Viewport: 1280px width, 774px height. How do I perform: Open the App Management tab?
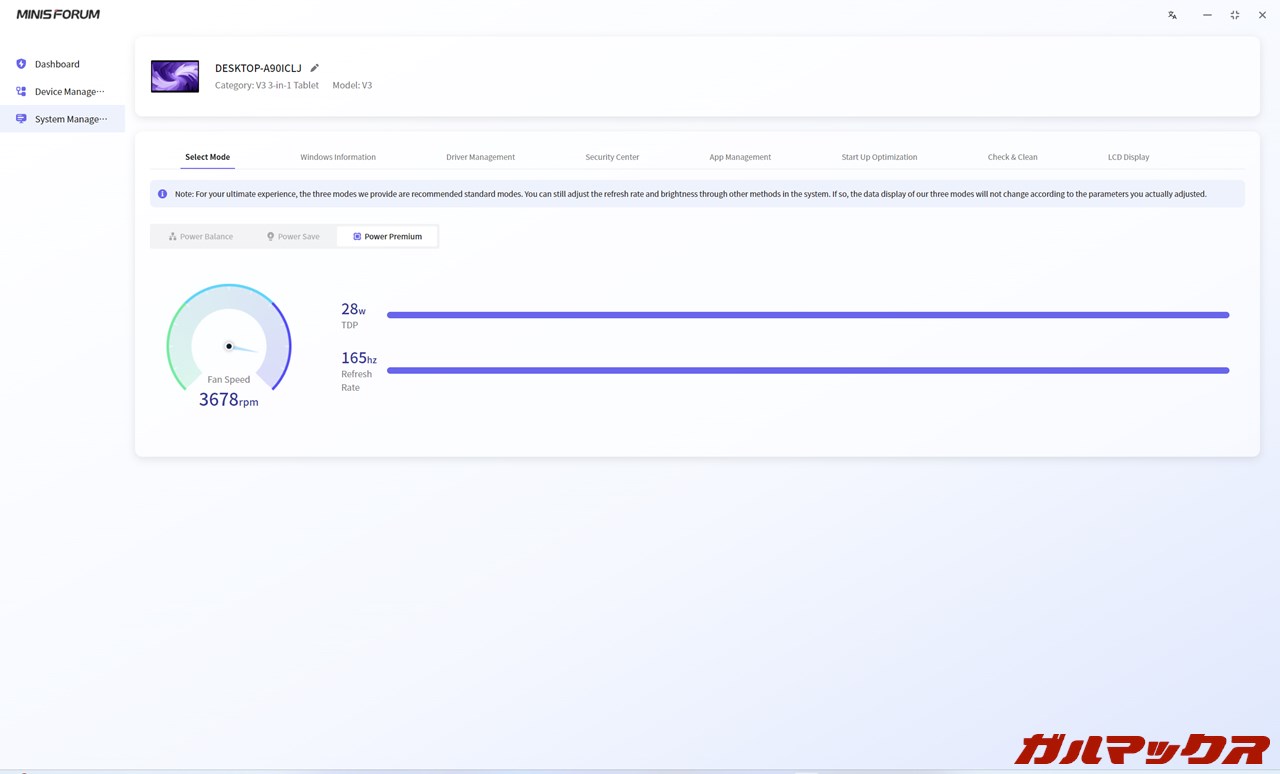[740, 157]
